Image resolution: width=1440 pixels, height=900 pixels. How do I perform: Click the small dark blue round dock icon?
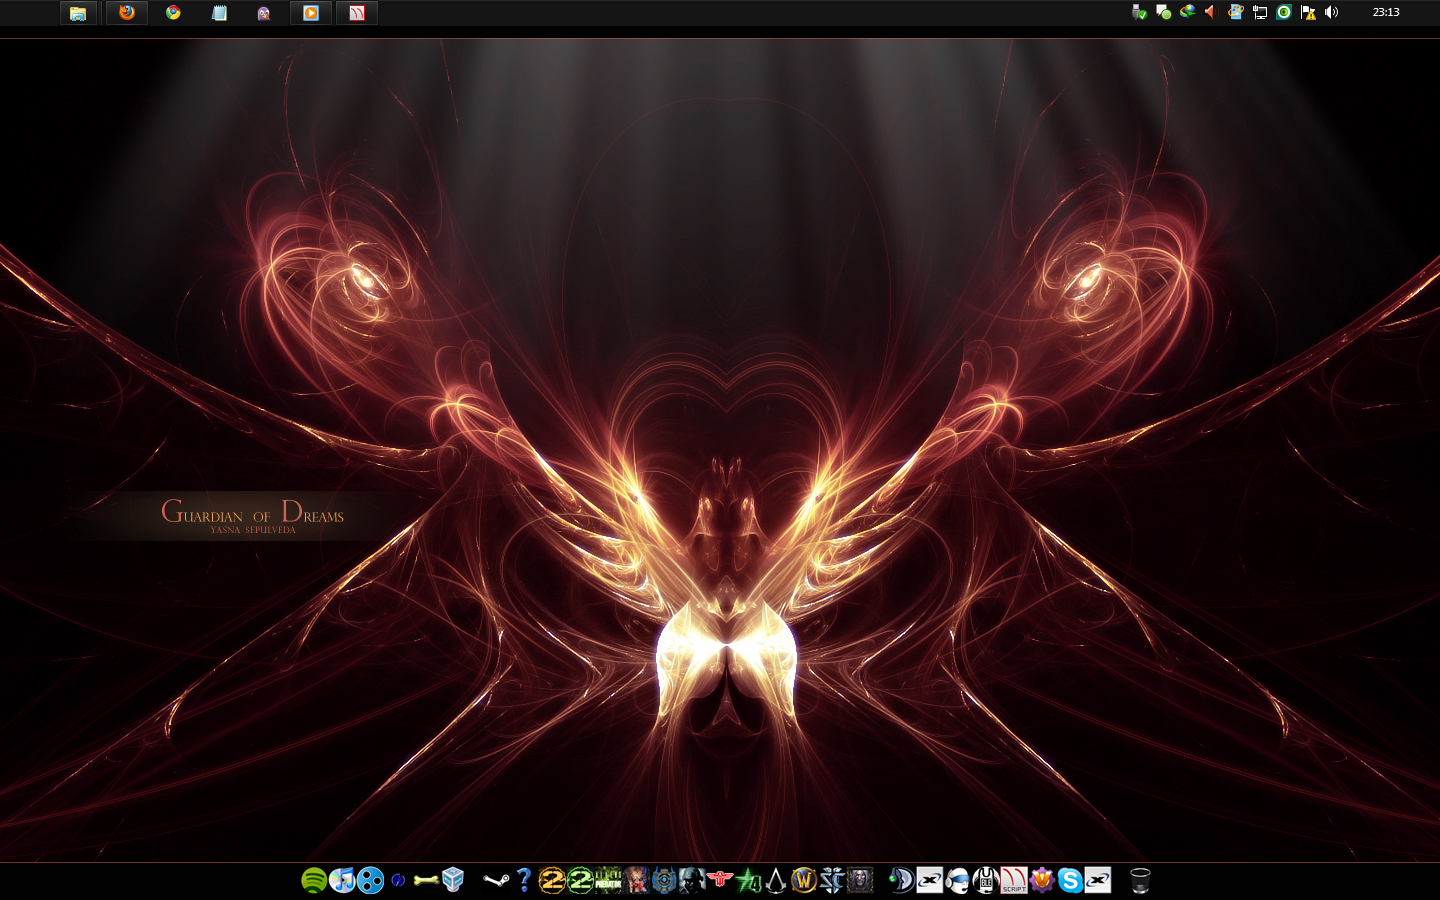coord(398,880)
